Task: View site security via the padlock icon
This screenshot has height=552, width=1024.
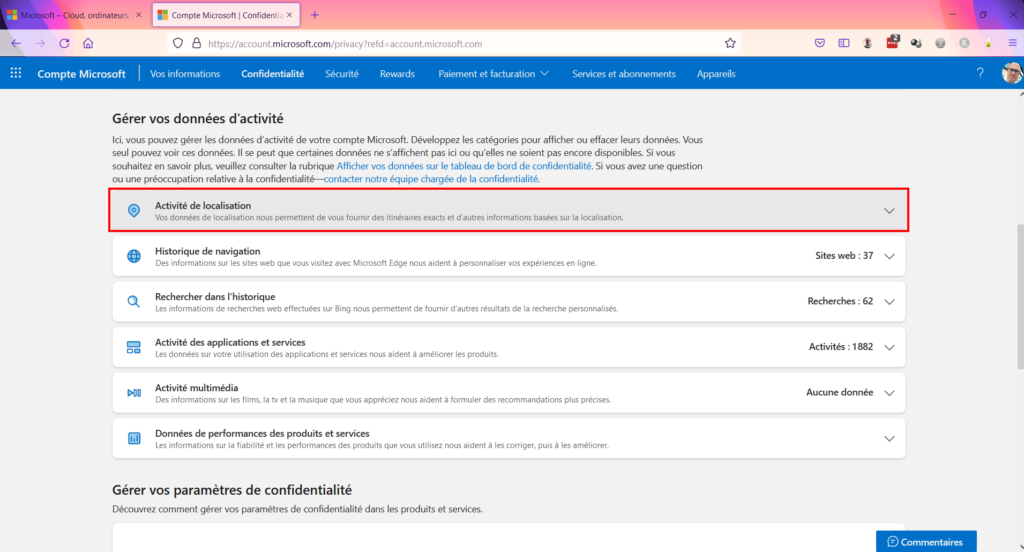Action: [196, 43]
